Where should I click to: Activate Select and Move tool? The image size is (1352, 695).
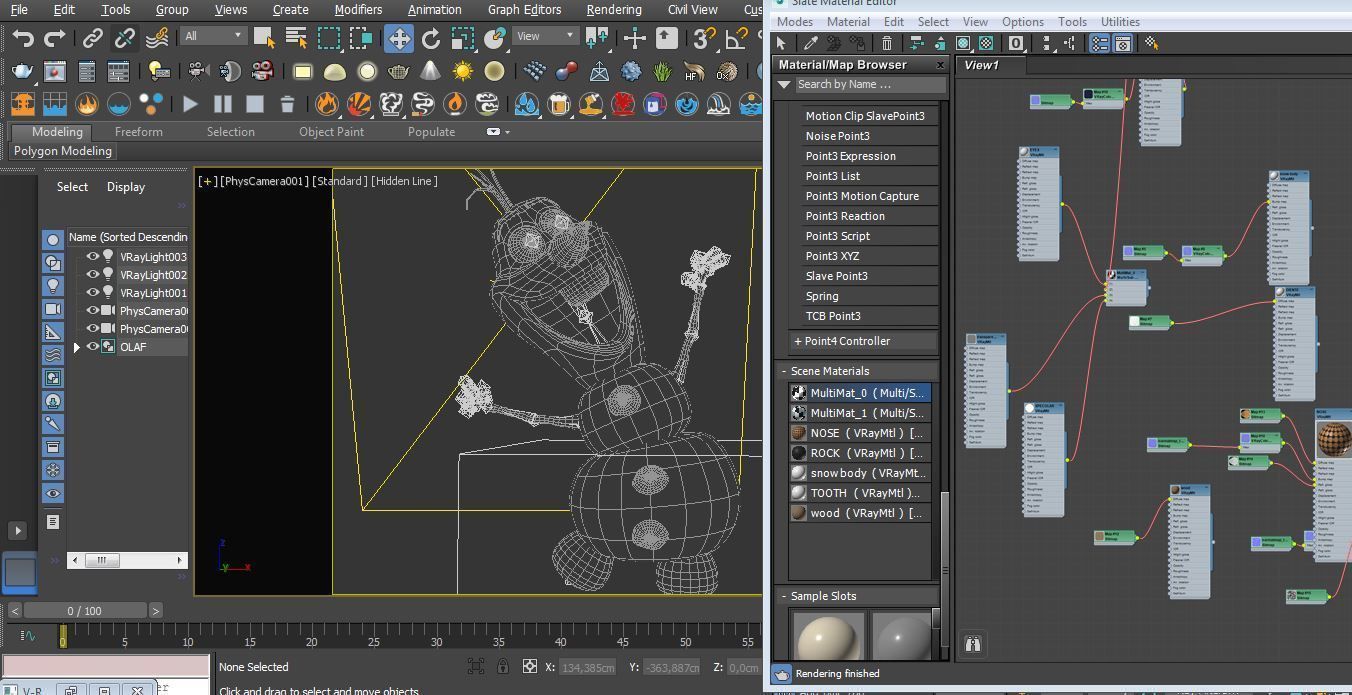click(x=399, y=39)
